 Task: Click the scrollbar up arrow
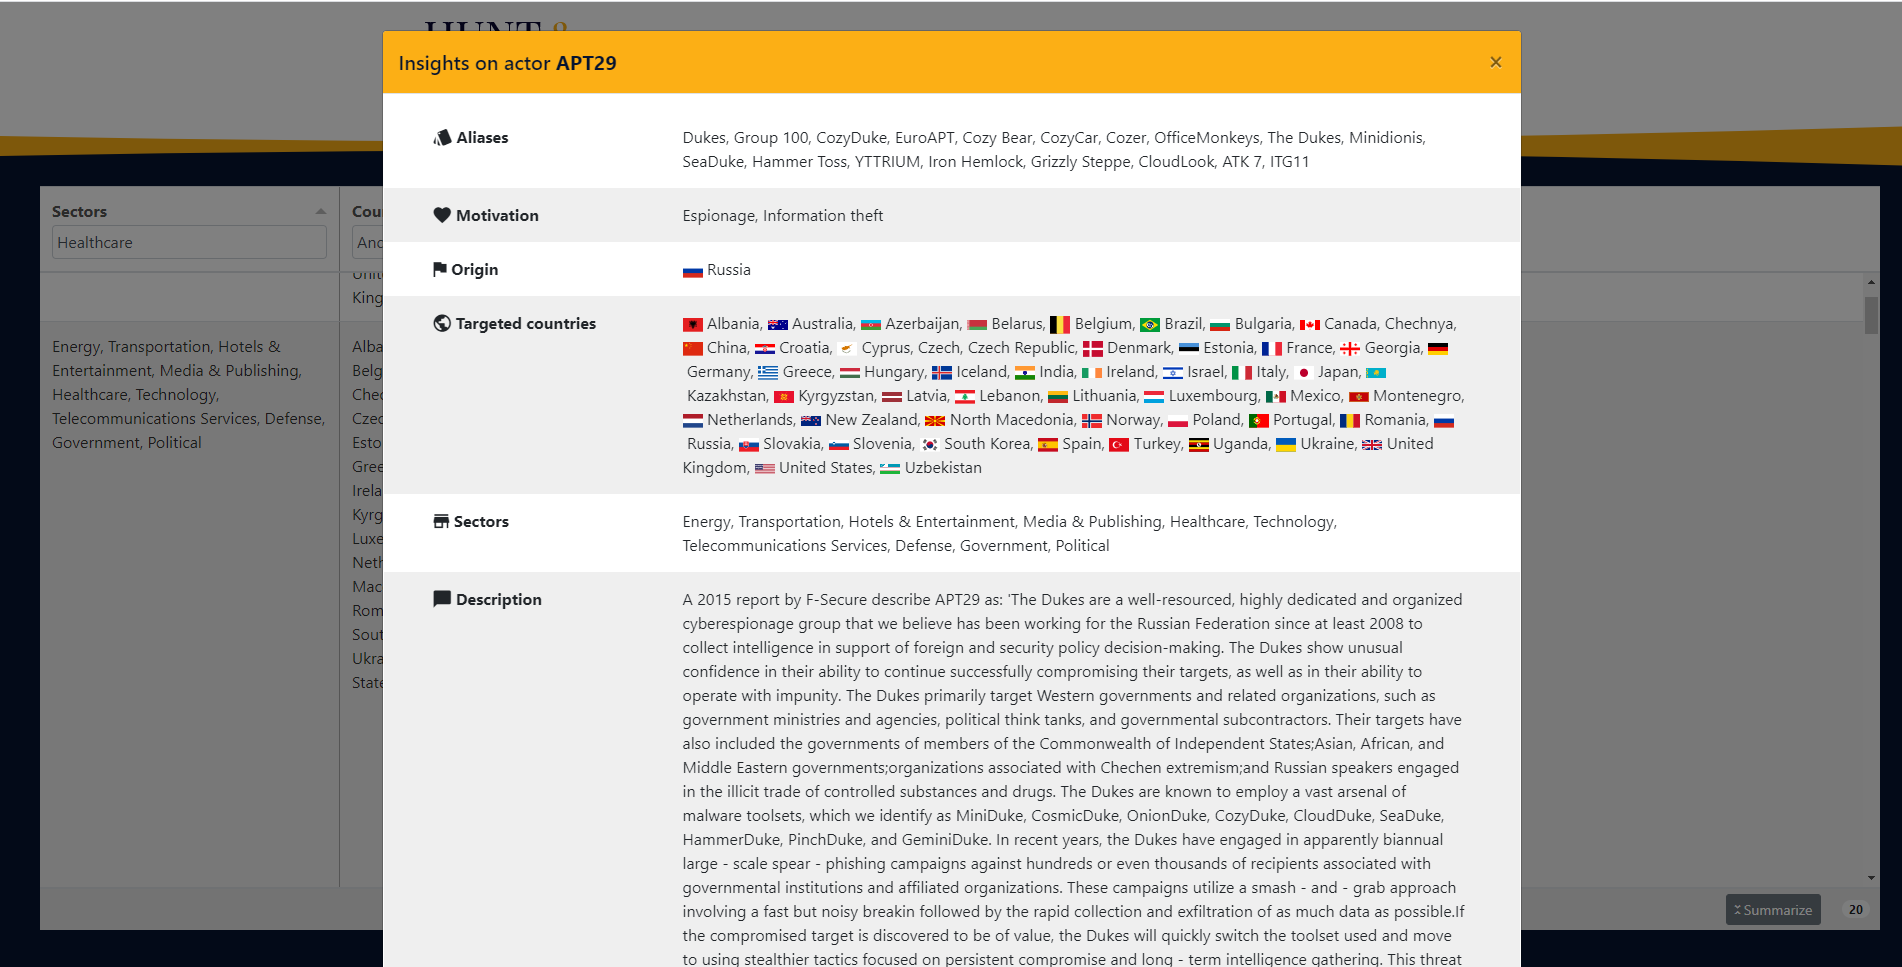[x=1871, y=283]
